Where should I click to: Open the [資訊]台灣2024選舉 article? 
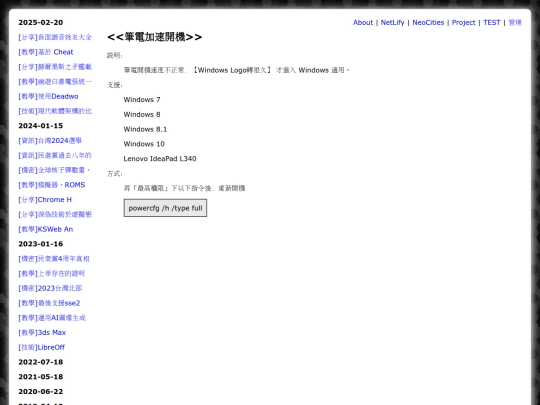coord(50,141)
